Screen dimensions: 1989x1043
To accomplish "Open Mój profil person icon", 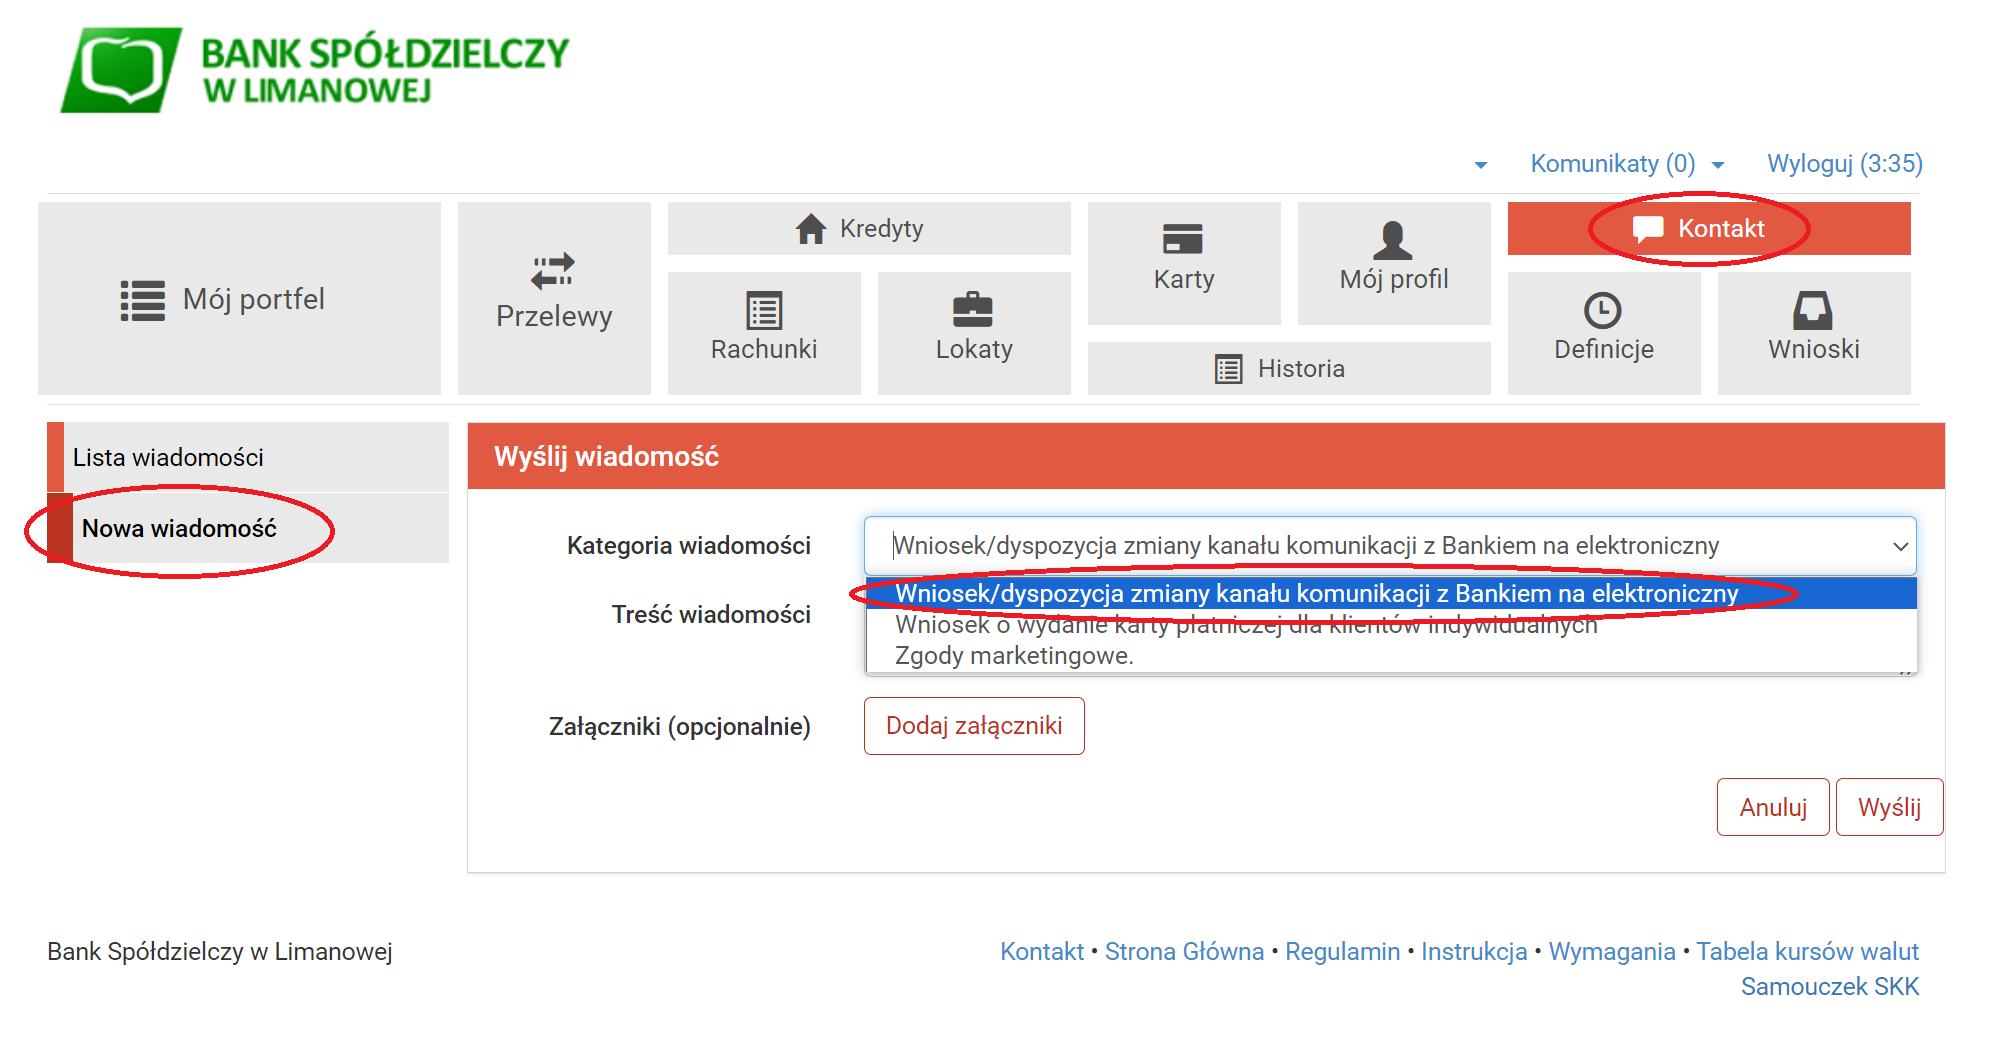I will pyautogui.click(x=1392, y=241).
